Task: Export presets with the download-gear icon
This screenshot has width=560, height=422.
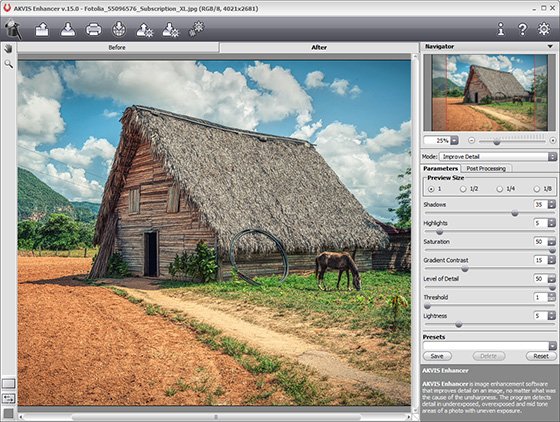Action: [x=170, y=30]
